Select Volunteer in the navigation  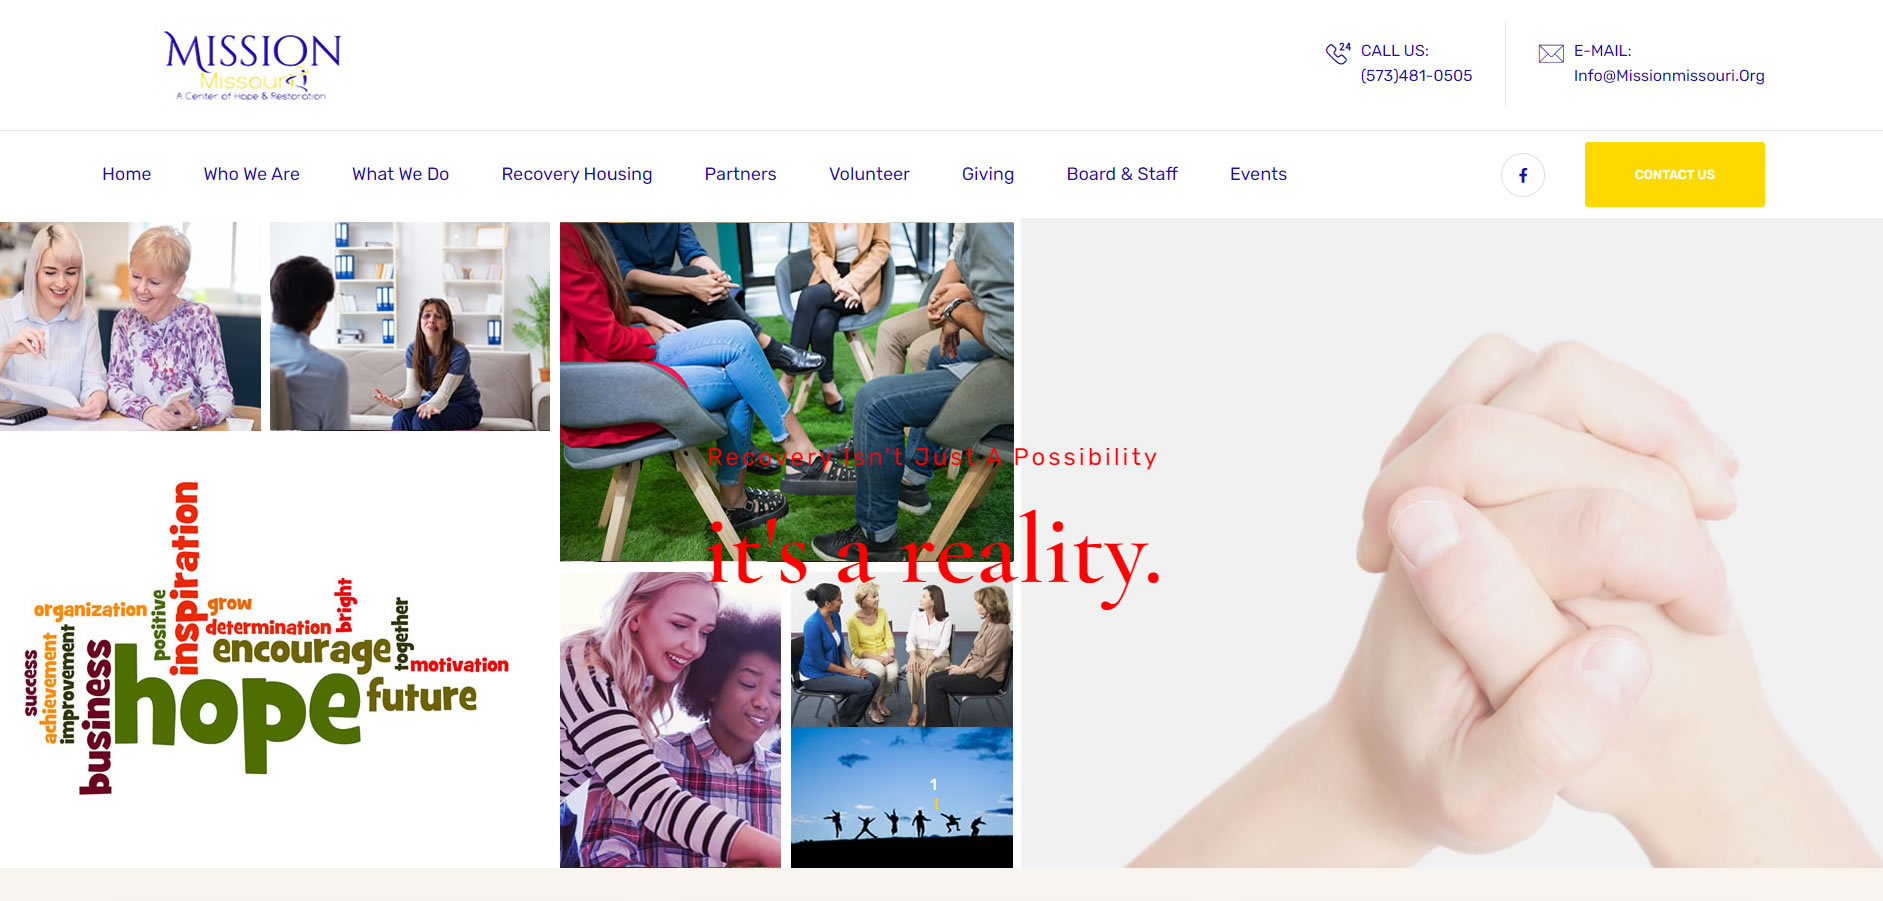(x=869, y=174)
